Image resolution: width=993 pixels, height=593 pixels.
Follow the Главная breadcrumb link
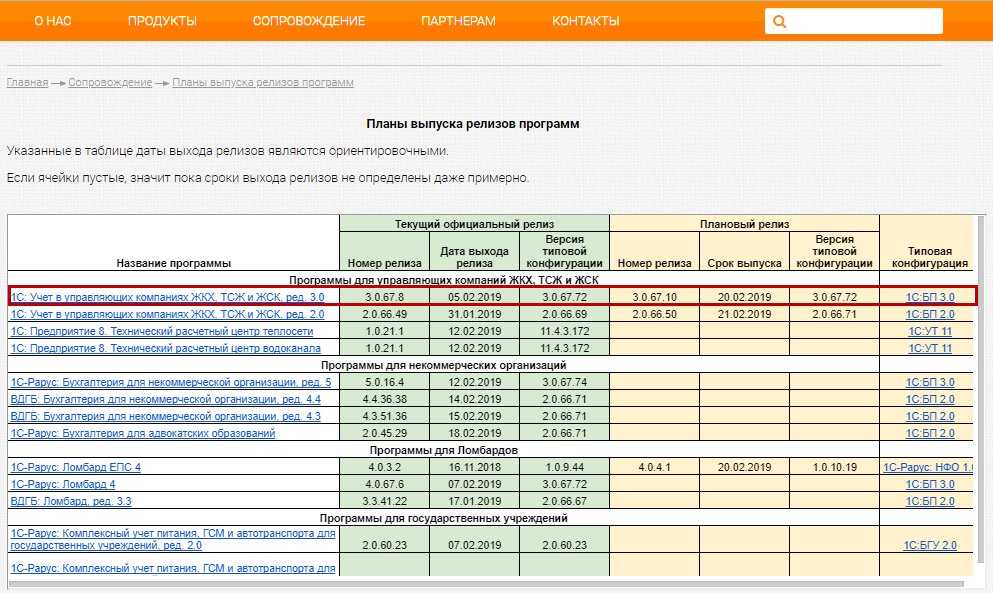click(x=27, y=82)
